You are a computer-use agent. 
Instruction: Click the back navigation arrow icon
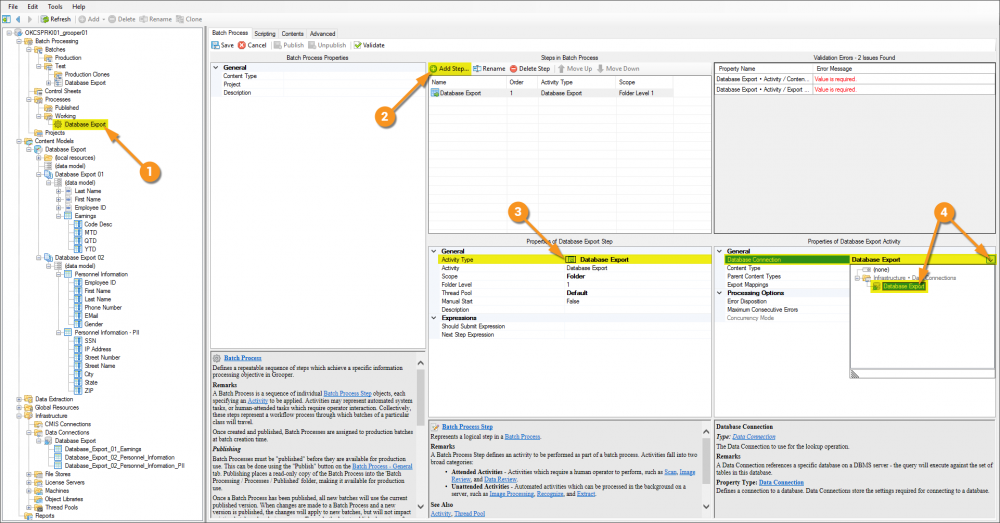point(18,19)
